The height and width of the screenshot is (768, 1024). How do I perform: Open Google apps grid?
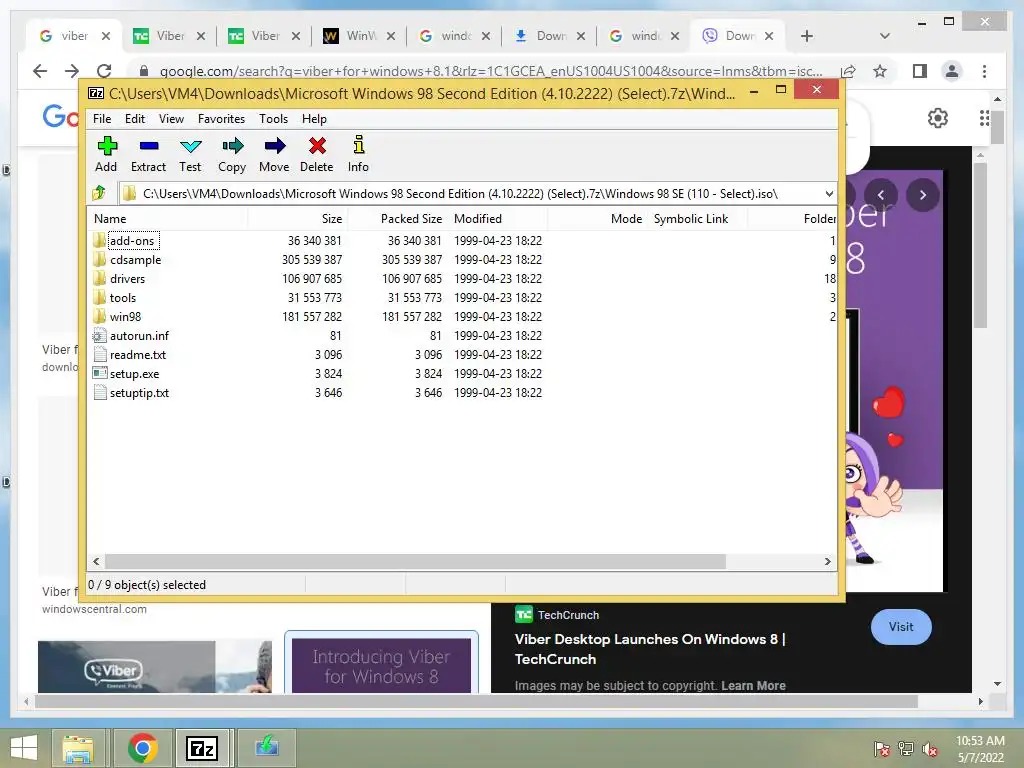point(984,118)
